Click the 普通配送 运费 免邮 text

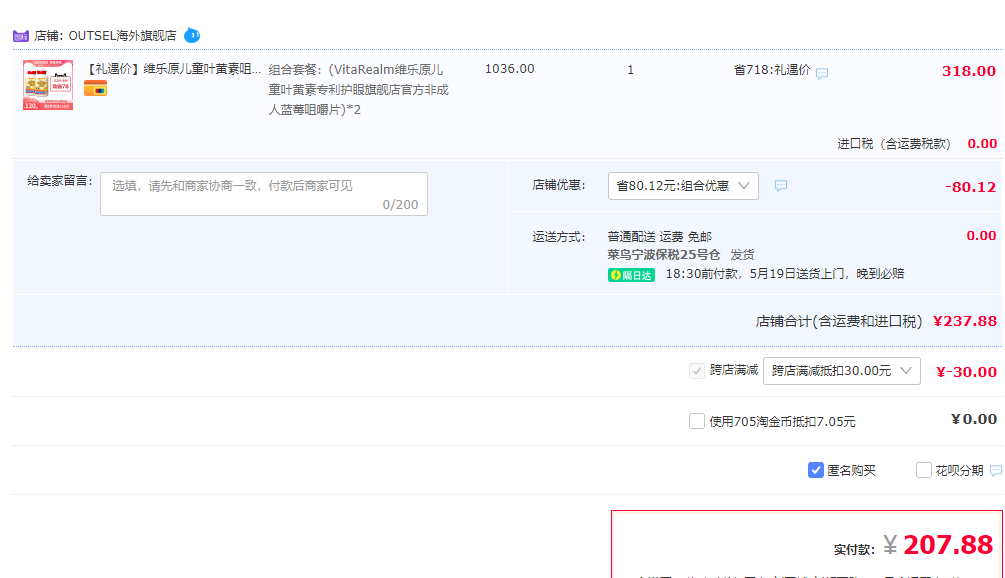660,237
